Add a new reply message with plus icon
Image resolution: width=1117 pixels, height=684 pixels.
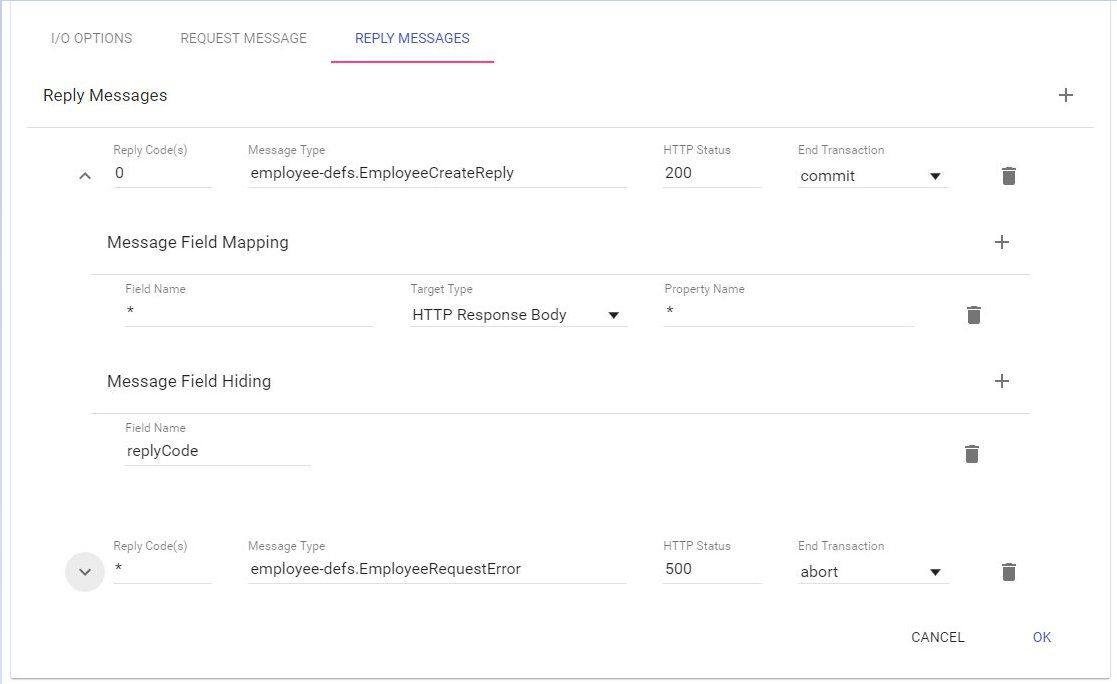[1065, 96]
